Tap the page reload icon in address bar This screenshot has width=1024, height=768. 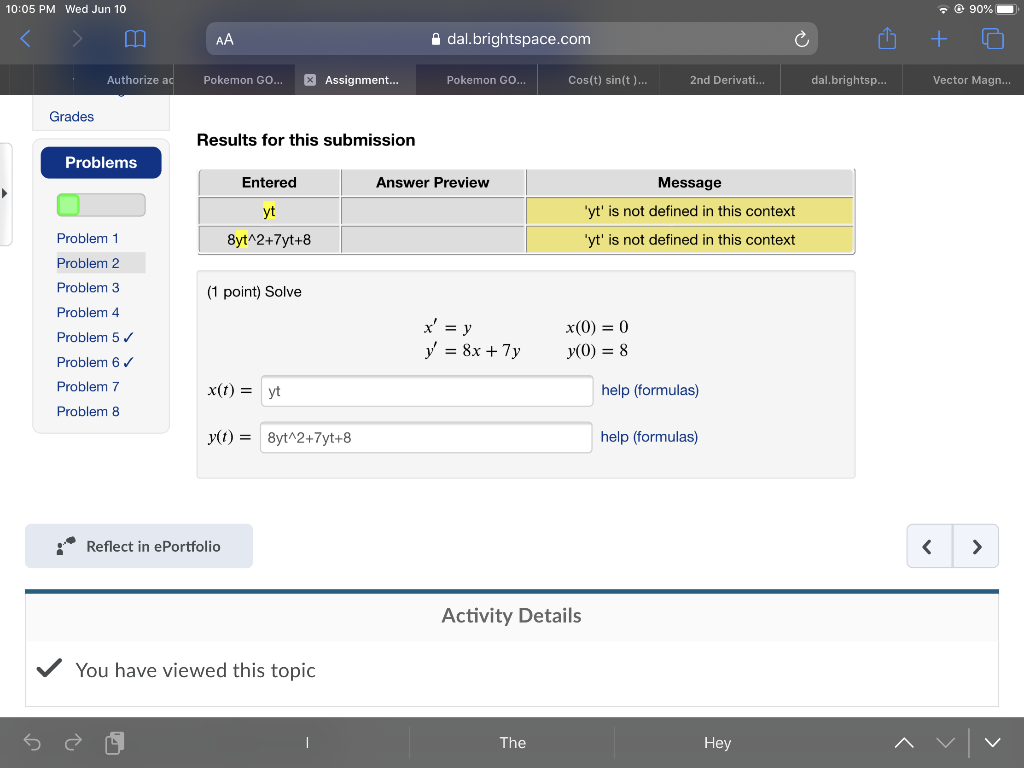click(800, 38)
